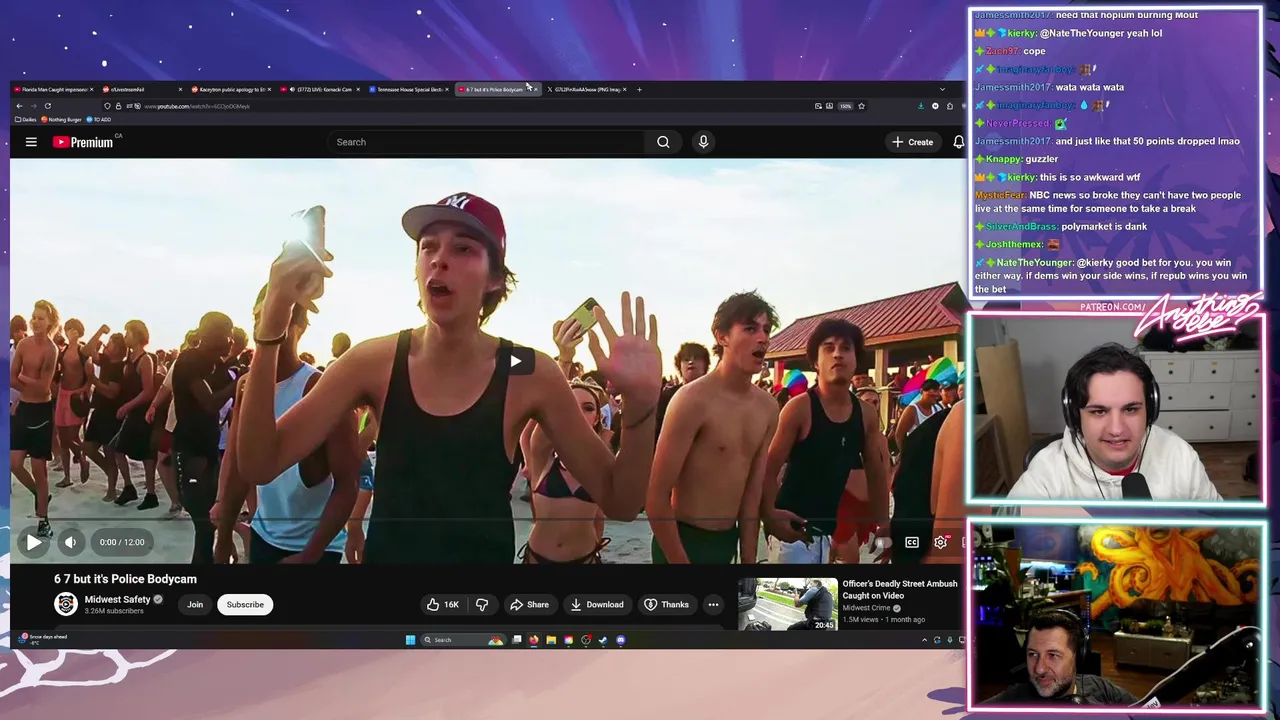The image size is (1280, 720).
Task: Open the weather widget on the taskbar
Action: click(44, 639)
